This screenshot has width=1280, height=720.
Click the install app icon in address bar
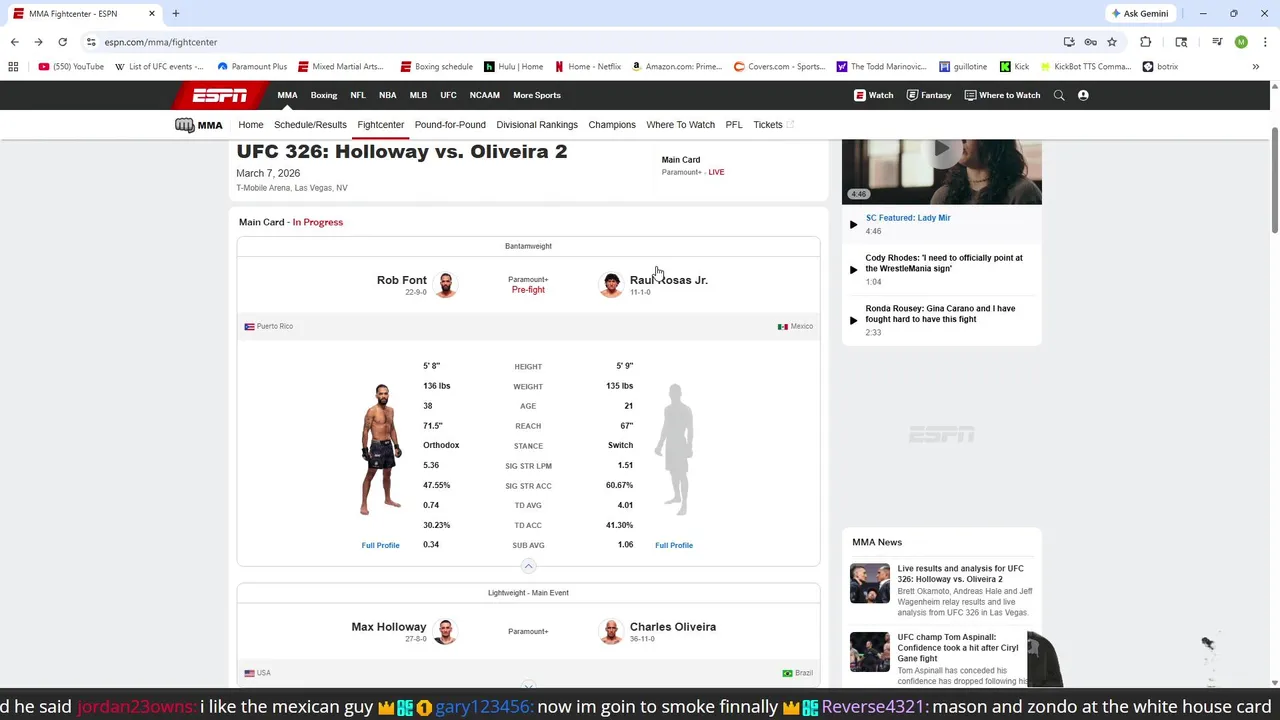coord(1069,42)
